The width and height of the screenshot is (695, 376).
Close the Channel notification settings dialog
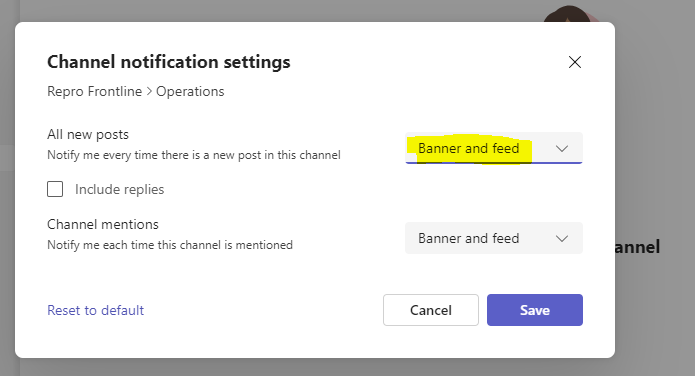(575, 62)
